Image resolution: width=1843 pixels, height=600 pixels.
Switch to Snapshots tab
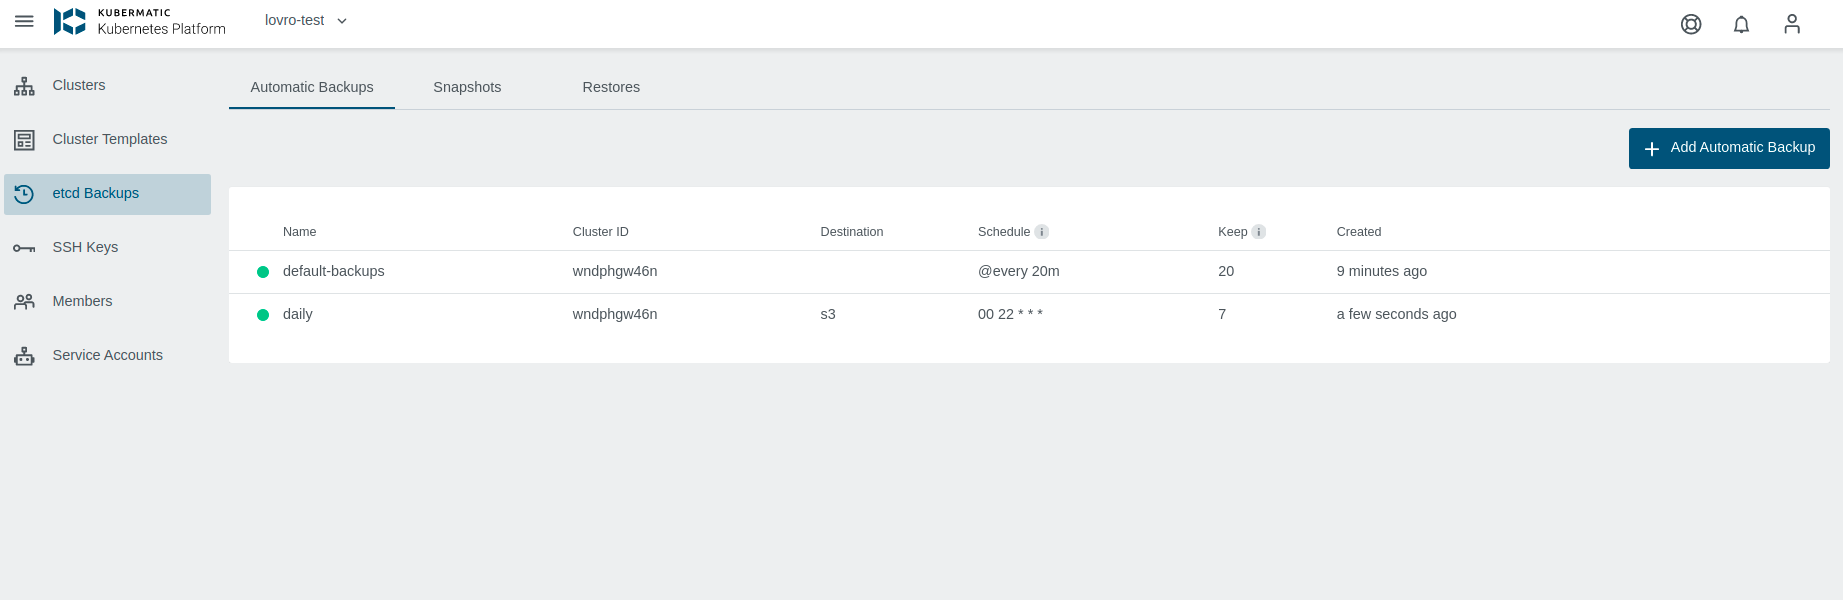tap(467, 87)
